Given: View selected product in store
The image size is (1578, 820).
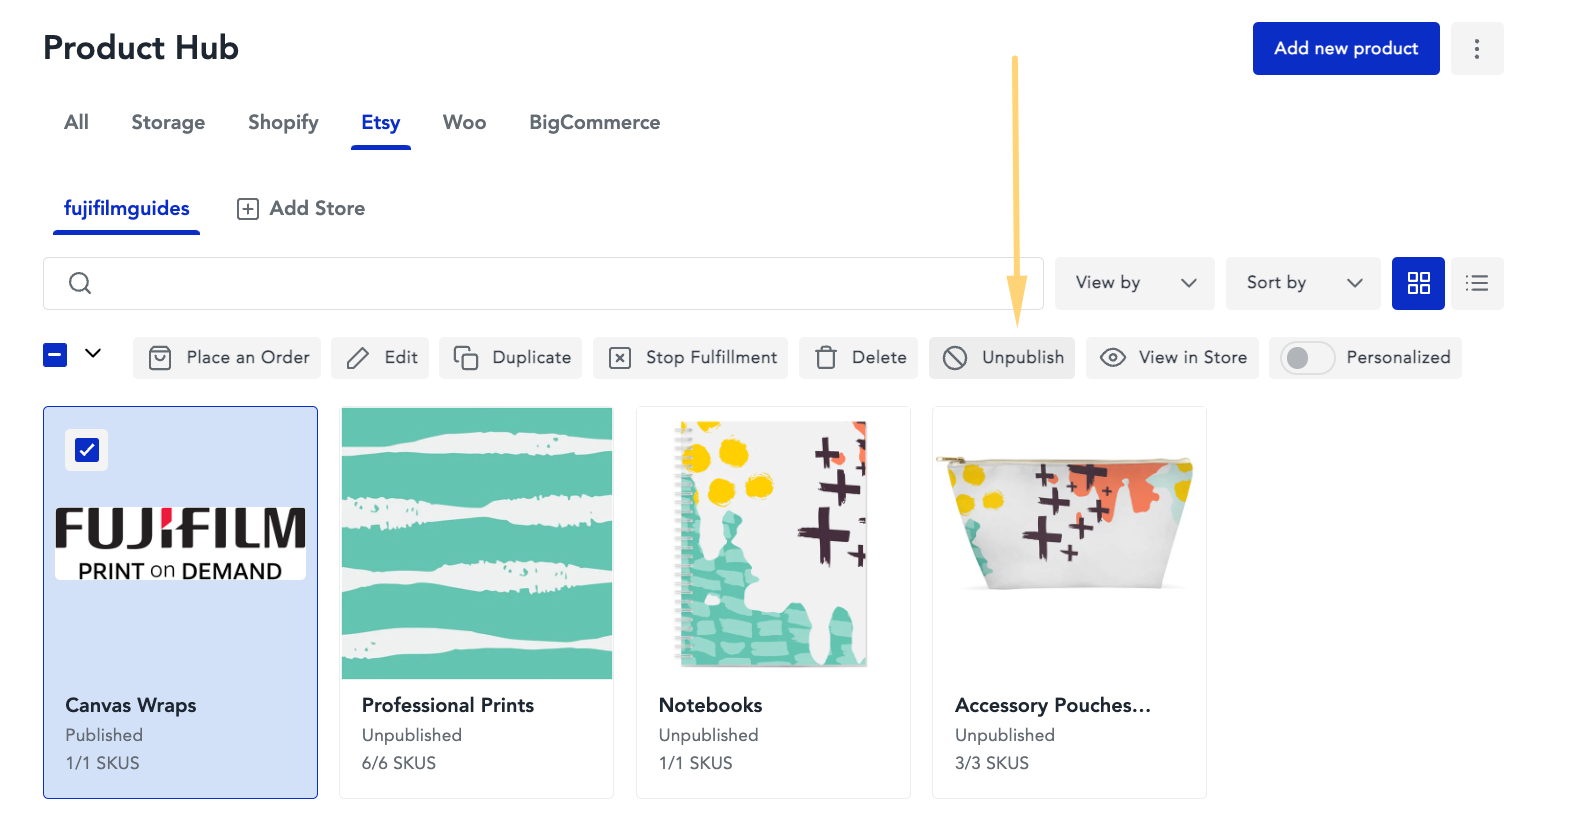Looking at the screenshot, I should click(x=1172, y=358).
